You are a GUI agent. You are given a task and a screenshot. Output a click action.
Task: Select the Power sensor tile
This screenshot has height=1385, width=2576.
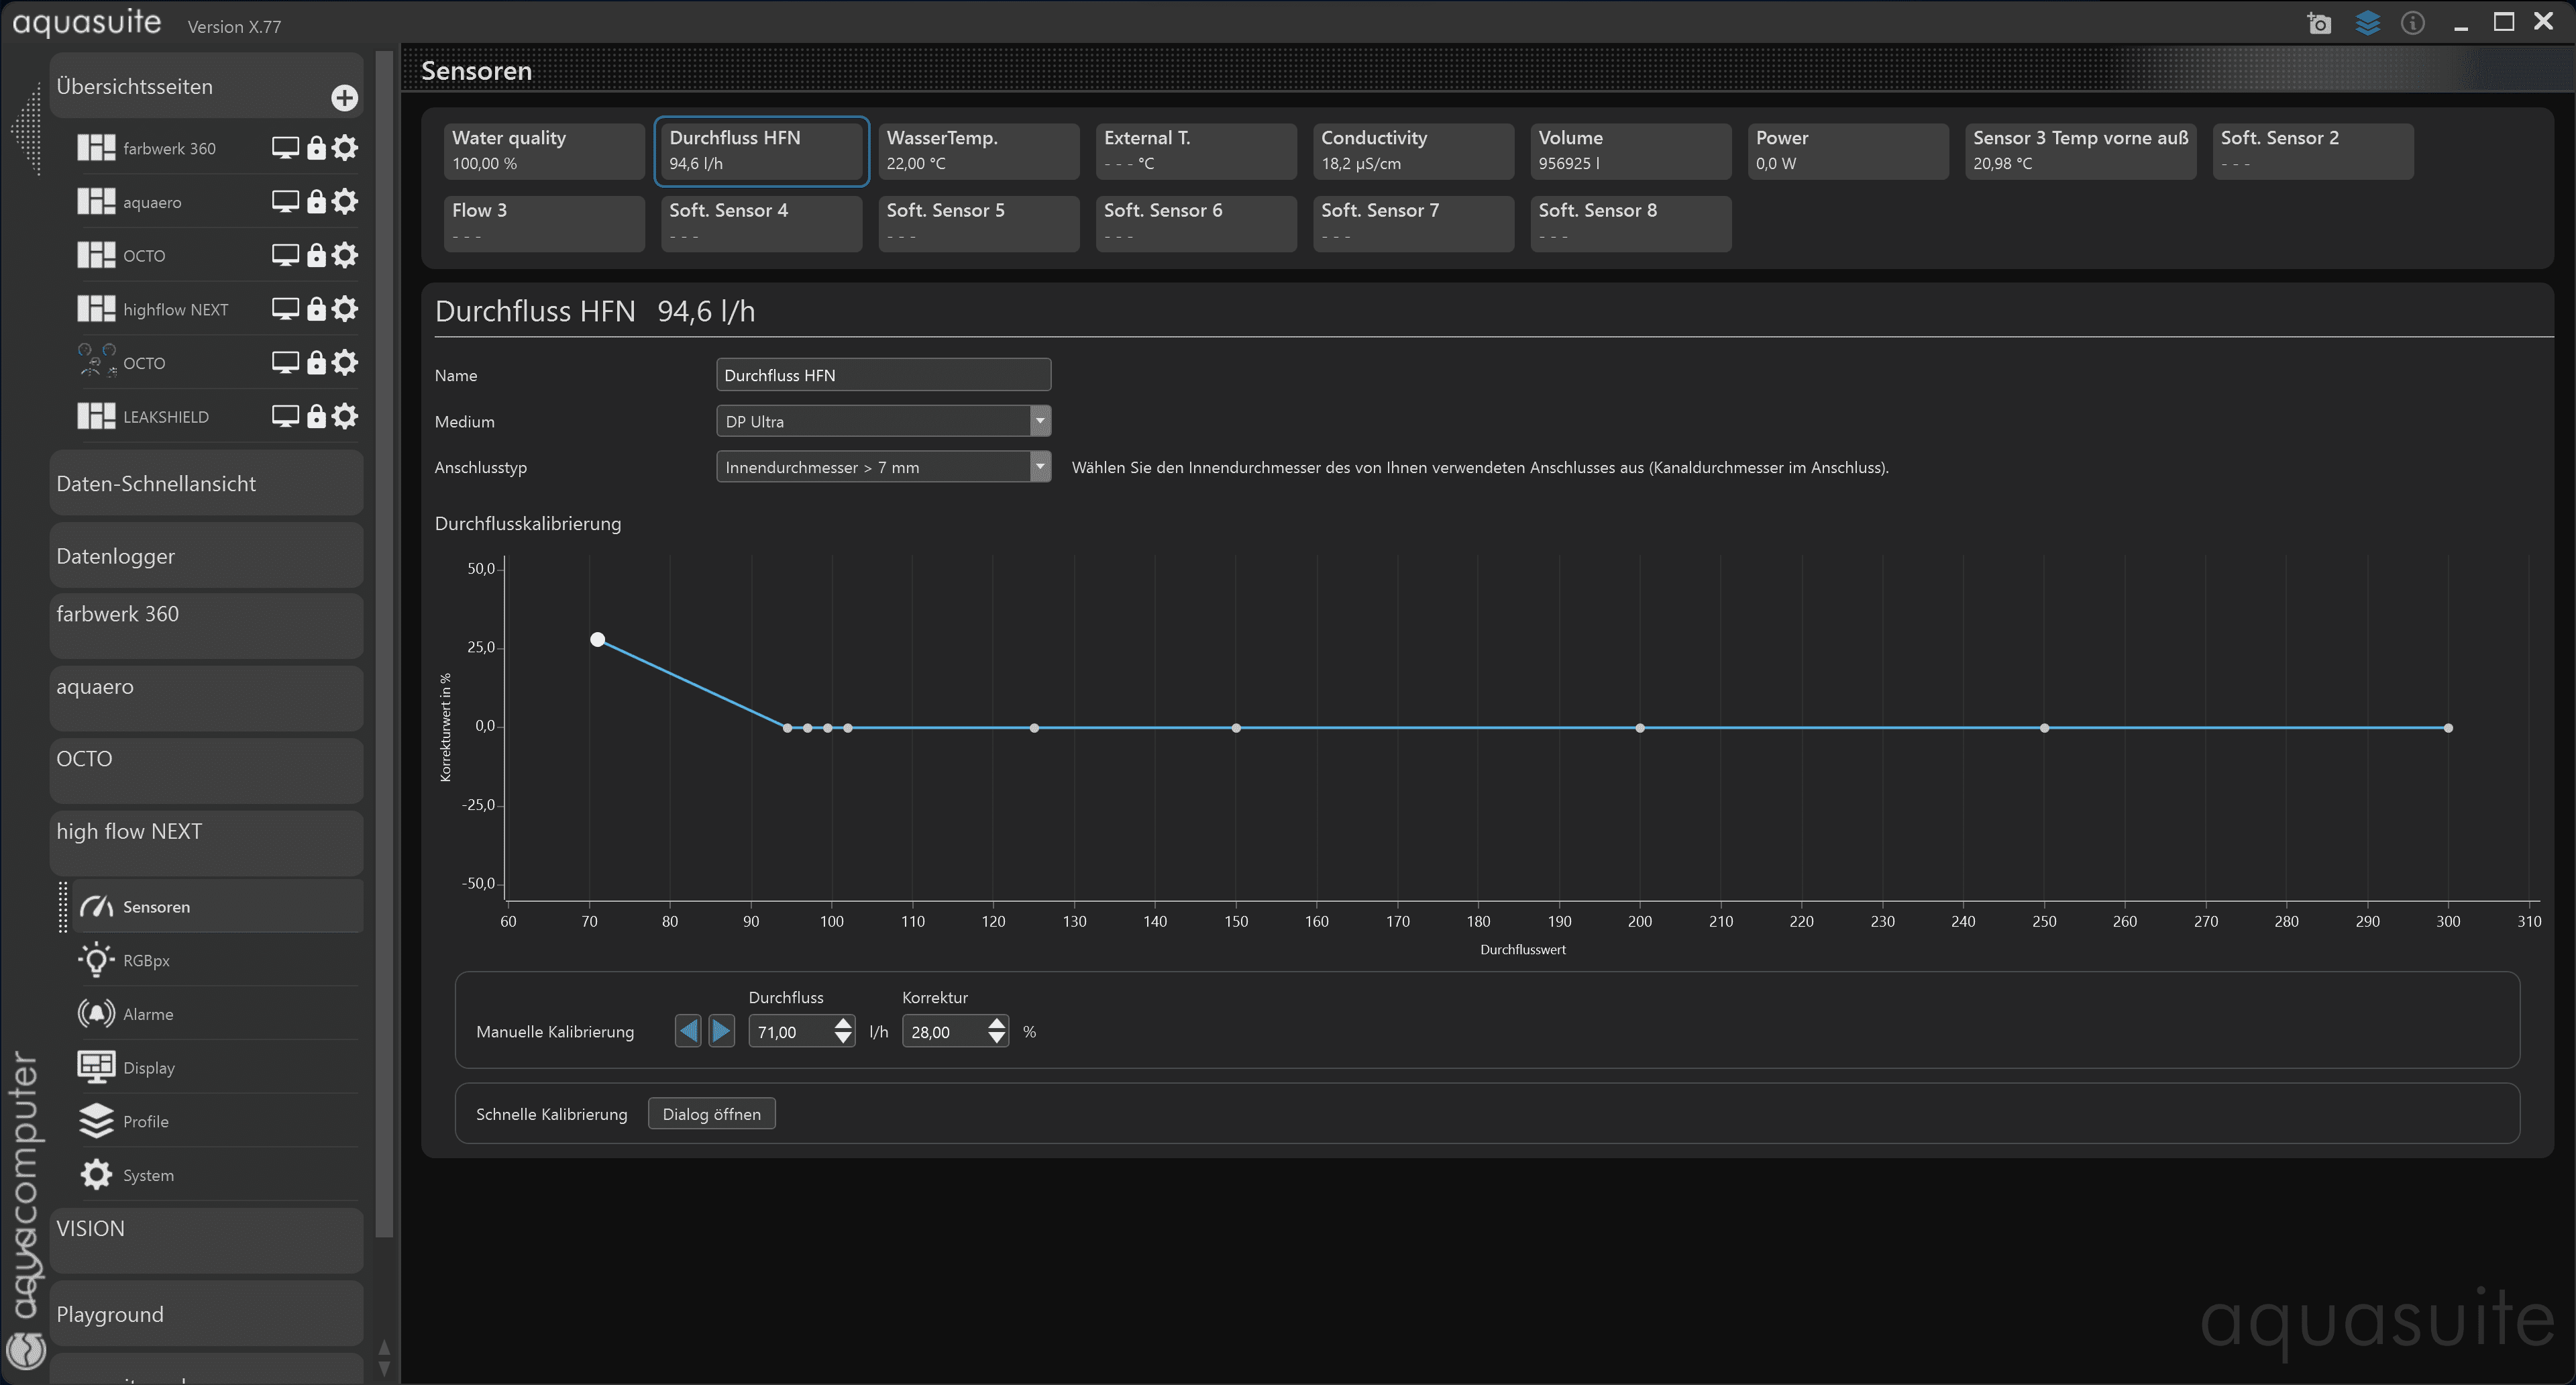(x=1848, y=151)
